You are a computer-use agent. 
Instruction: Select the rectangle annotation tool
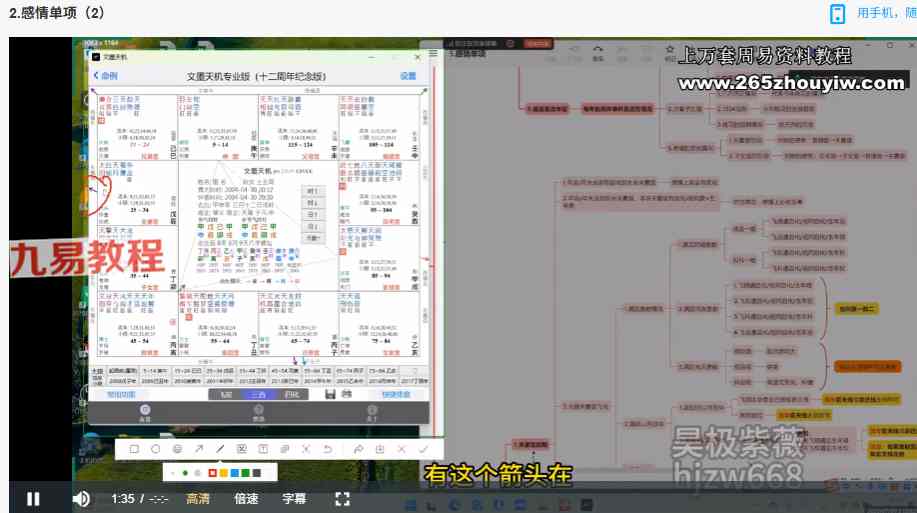134,450
